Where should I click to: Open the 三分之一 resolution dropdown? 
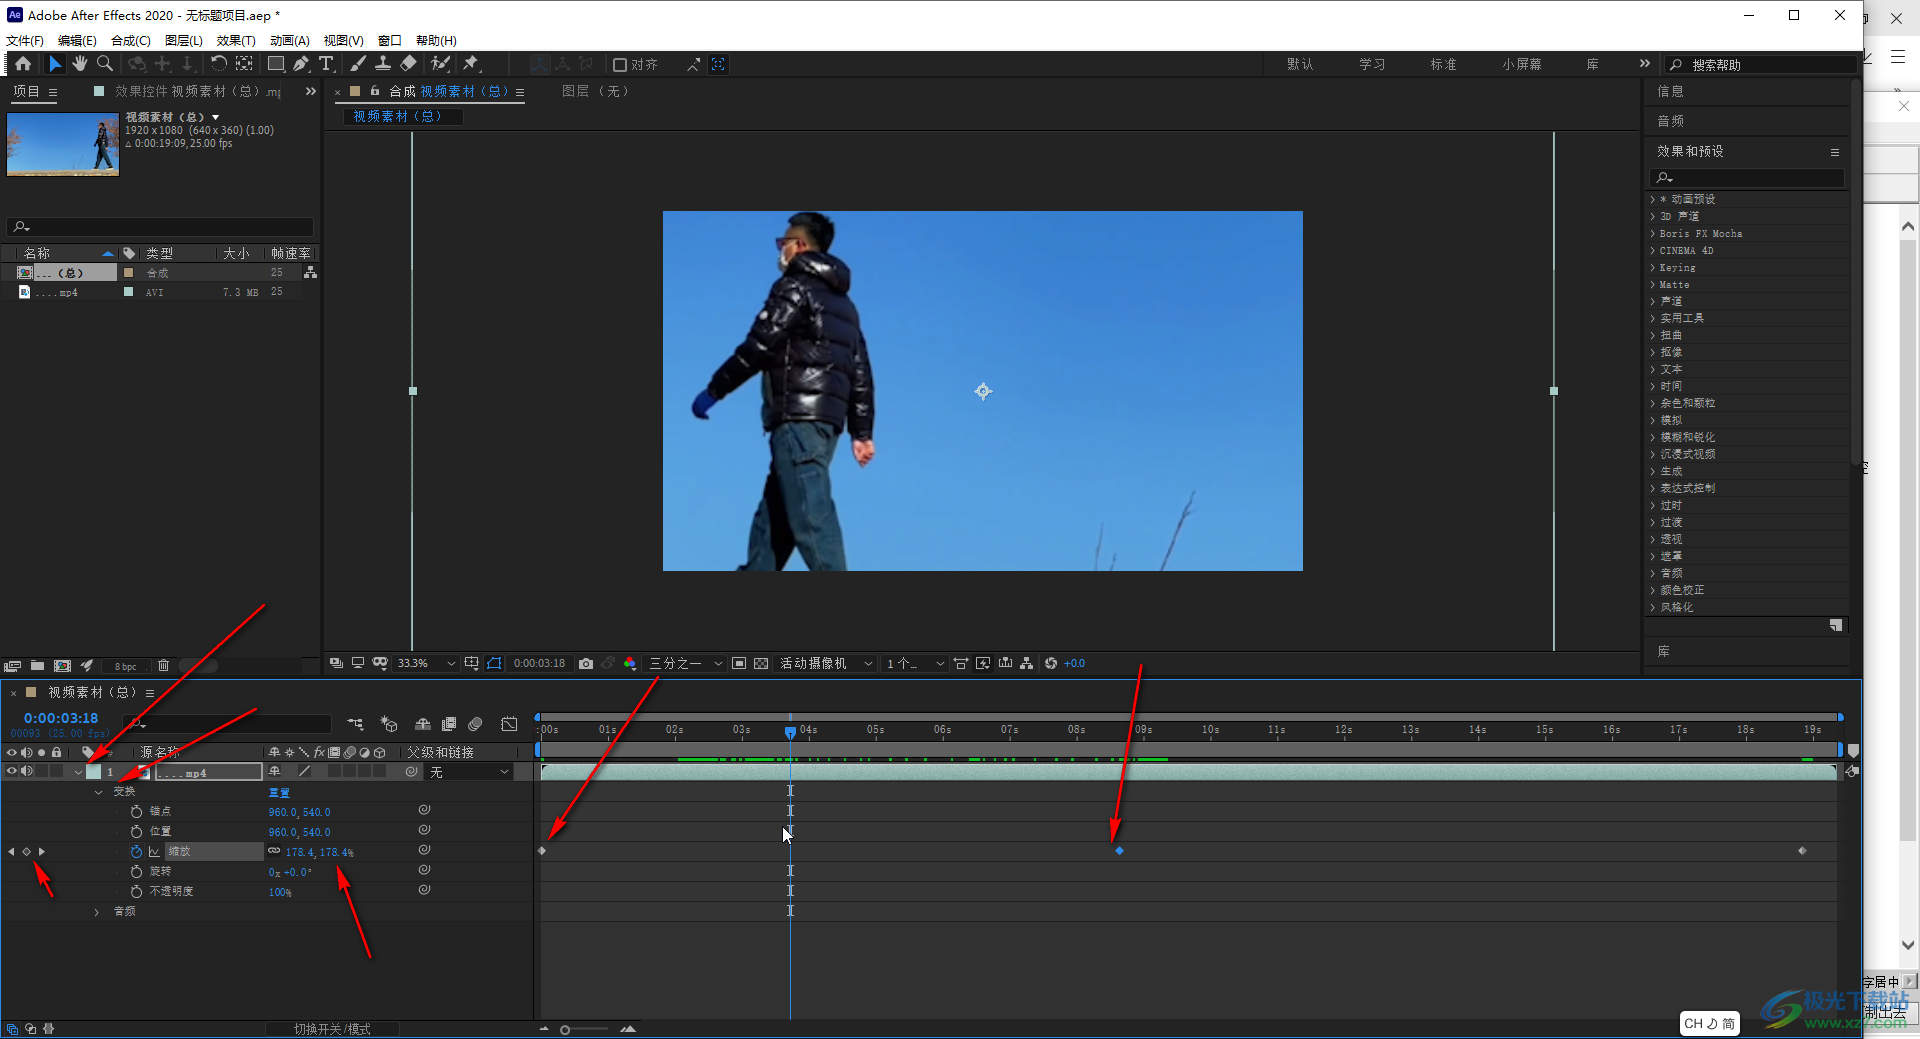[686, 664]
